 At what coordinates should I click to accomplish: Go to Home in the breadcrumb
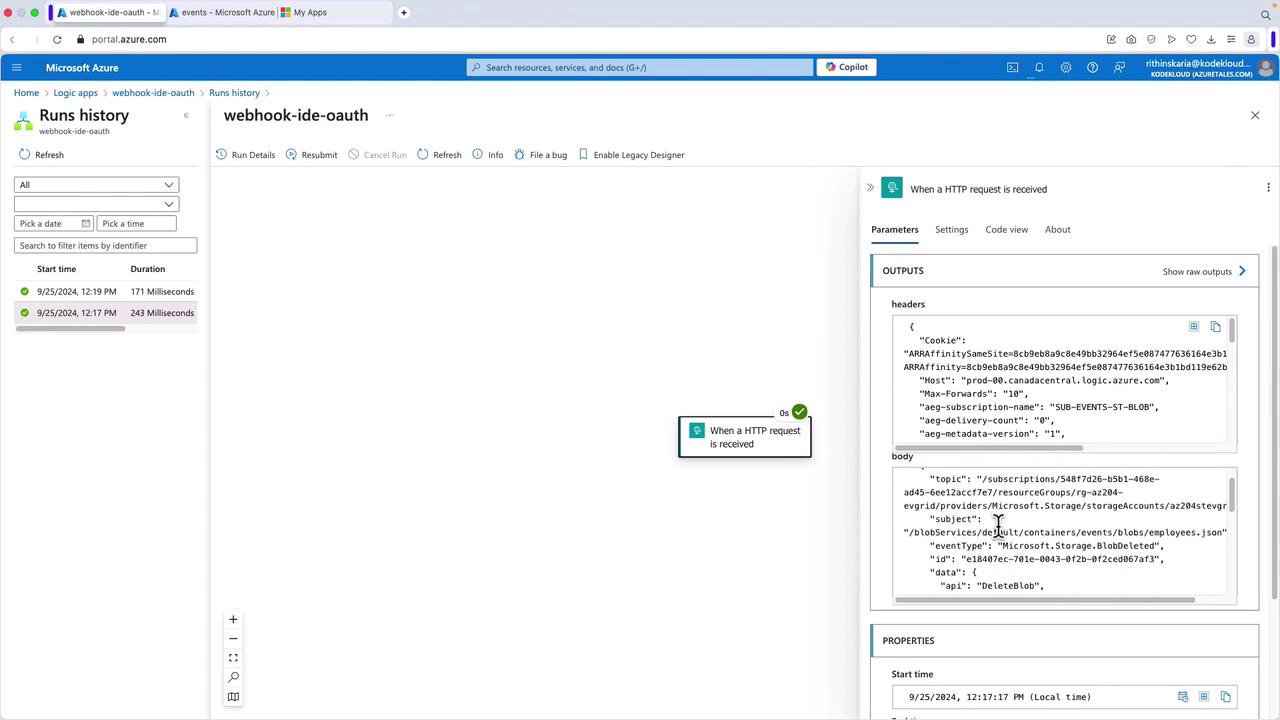[26, 93]
